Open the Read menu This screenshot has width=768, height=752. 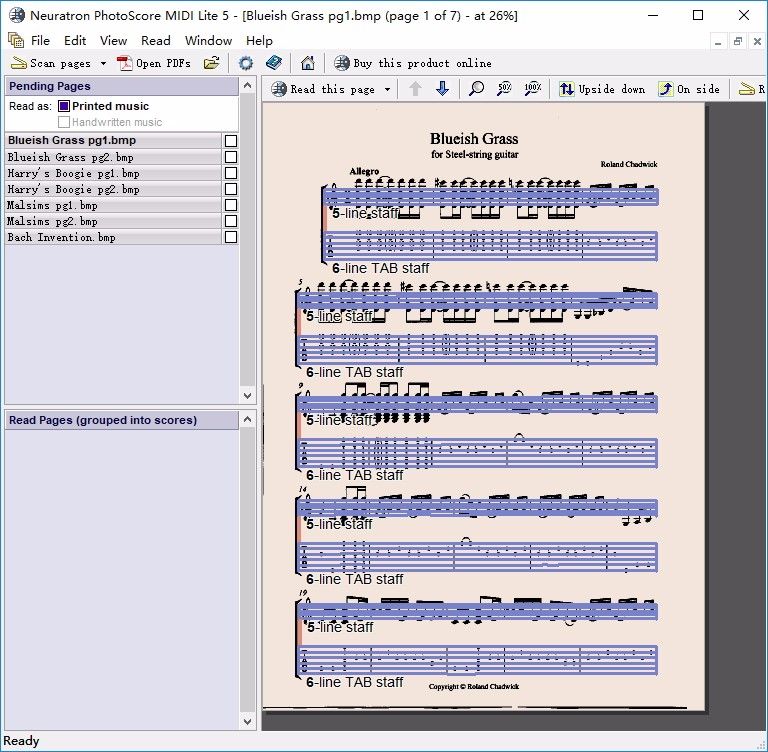(x=156, y=40)
